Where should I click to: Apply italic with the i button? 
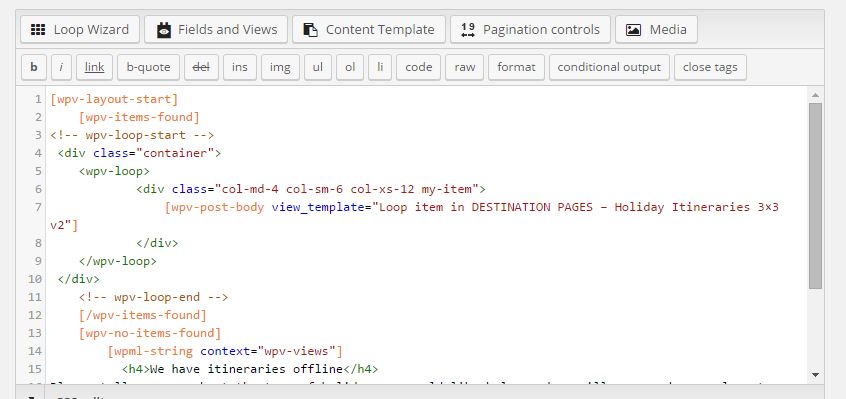coord(62,67)
